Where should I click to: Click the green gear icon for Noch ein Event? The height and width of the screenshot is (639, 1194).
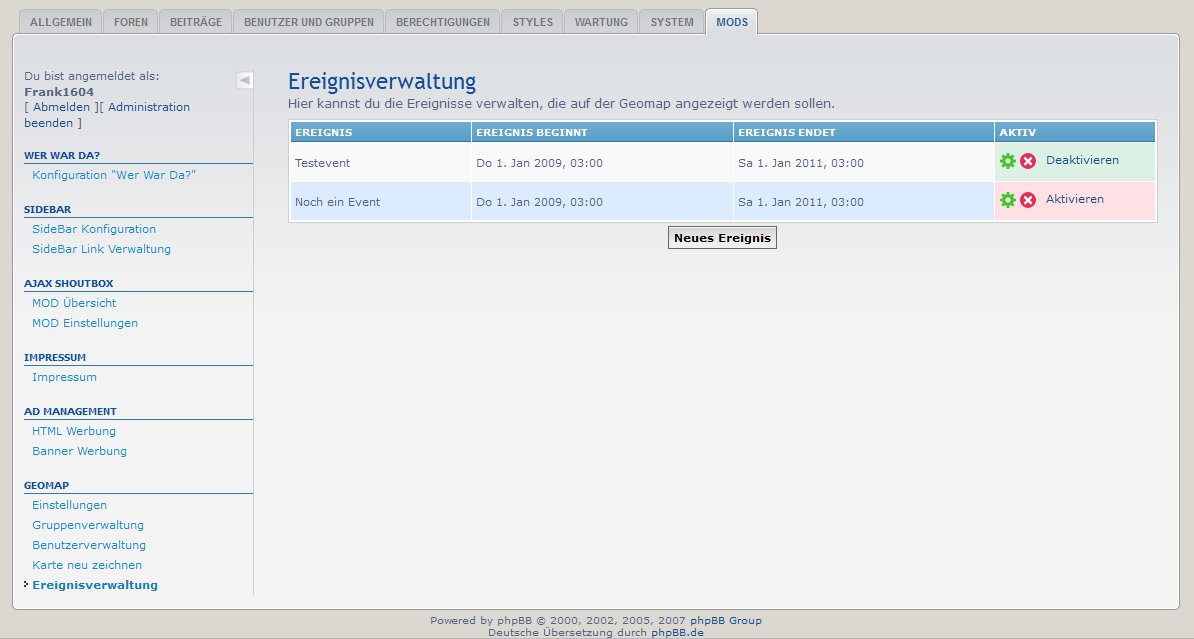click(x=1007, y=200)
